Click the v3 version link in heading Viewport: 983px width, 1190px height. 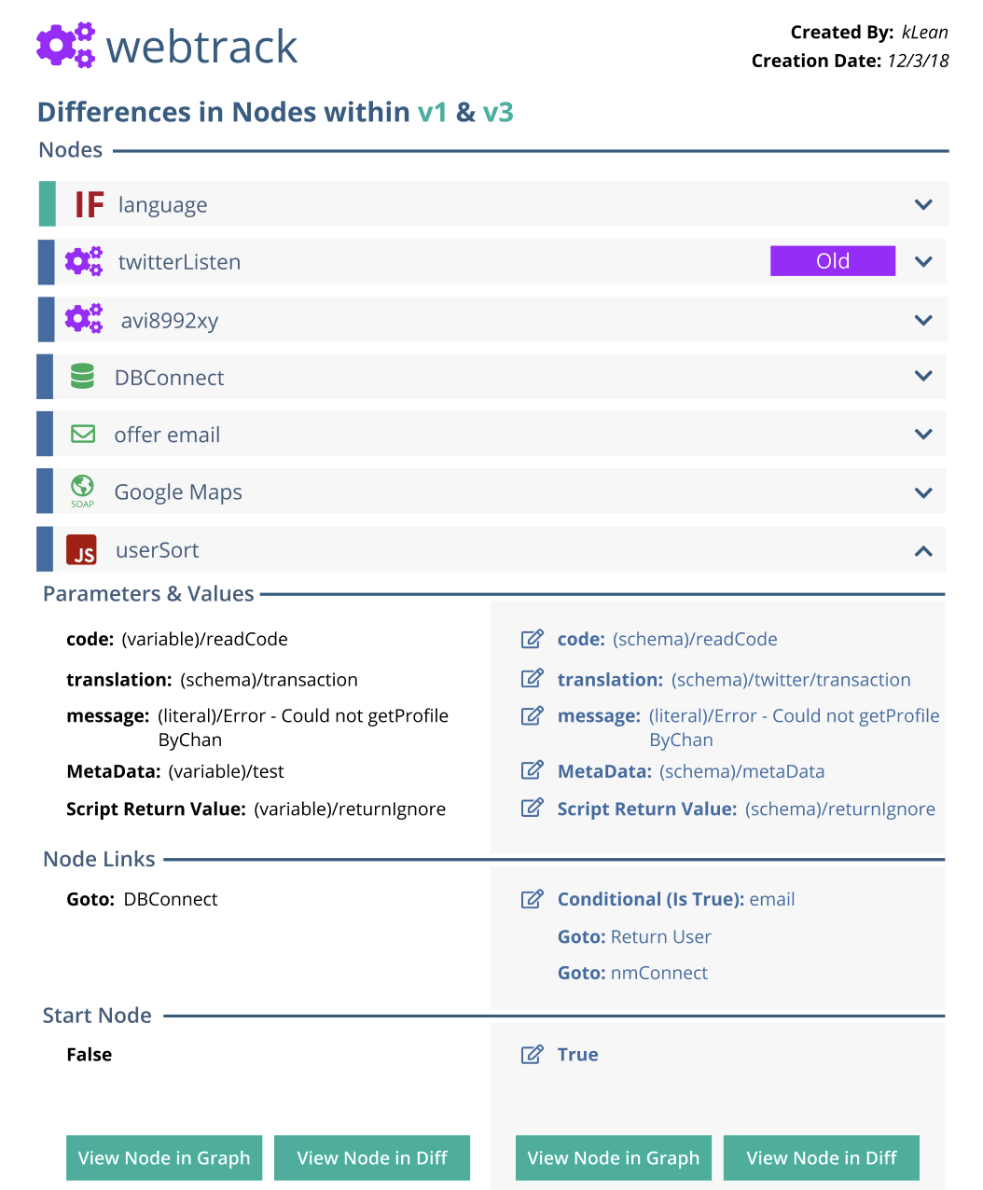pos(498,112)
